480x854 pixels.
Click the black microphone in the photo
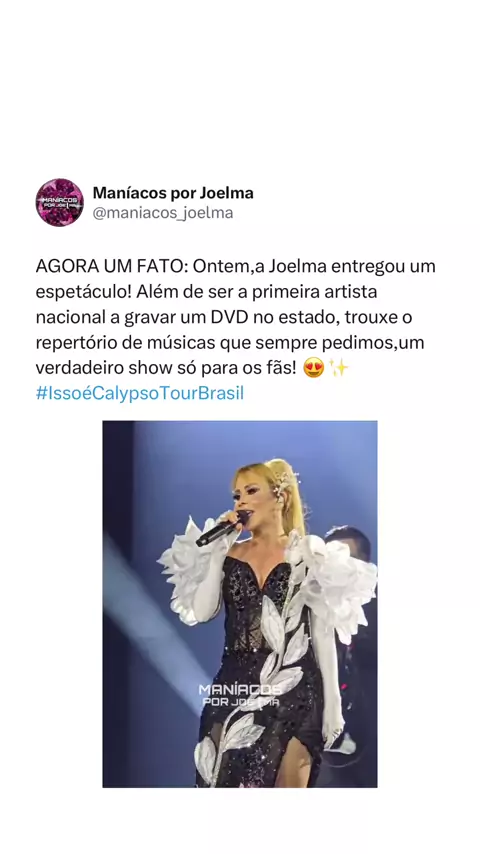pyautogui.click(x=218, y=530)
